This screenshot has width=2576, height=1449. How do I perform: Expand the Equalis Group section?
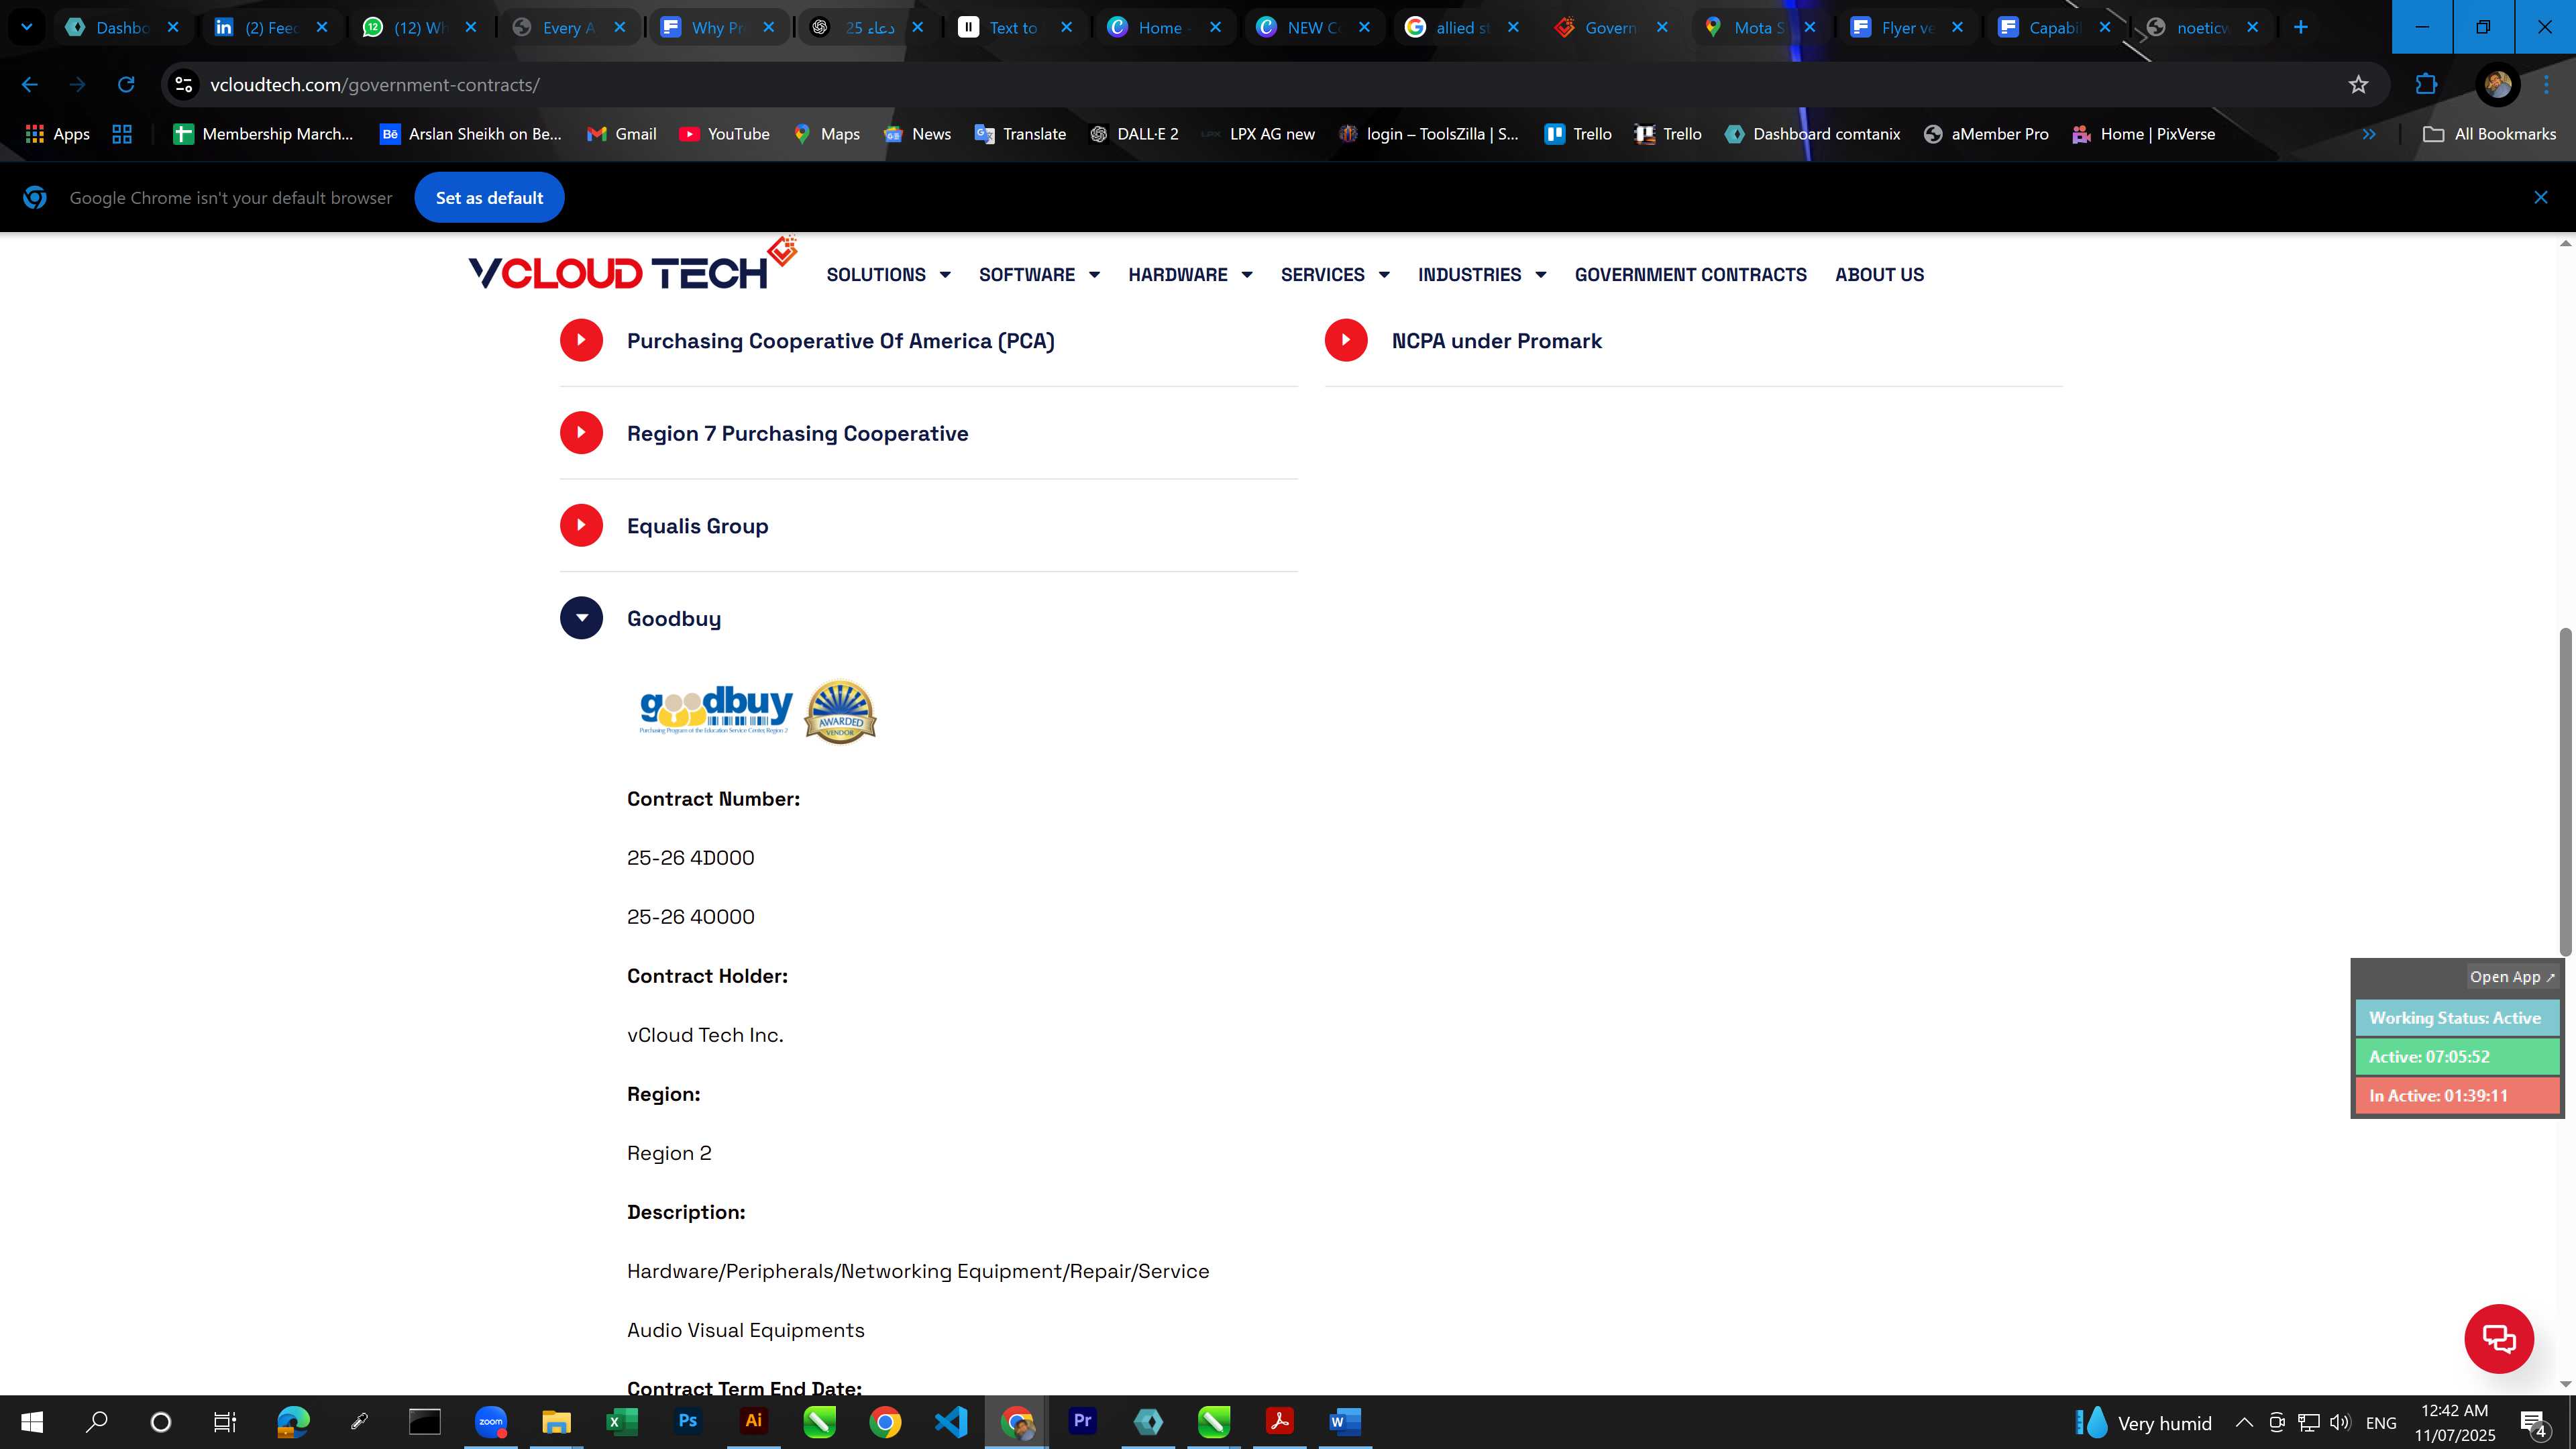tap(580, 526)
